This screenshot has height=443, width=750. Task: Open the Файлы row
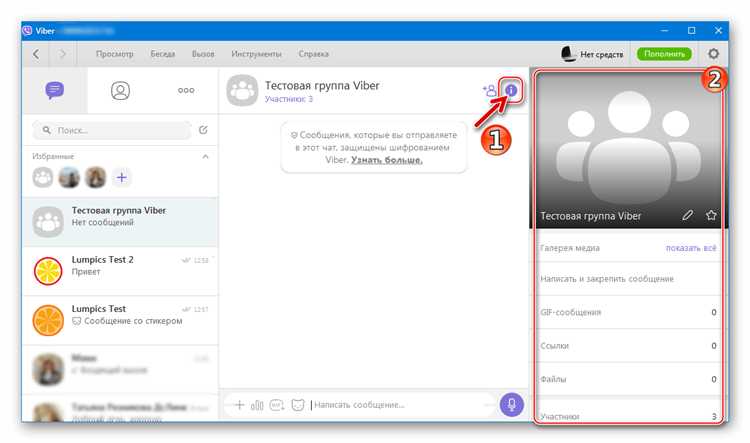629,379
